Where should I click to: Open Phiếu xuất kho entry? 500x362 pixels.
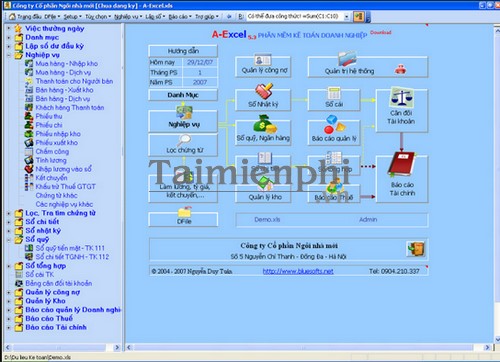[57, 143]
